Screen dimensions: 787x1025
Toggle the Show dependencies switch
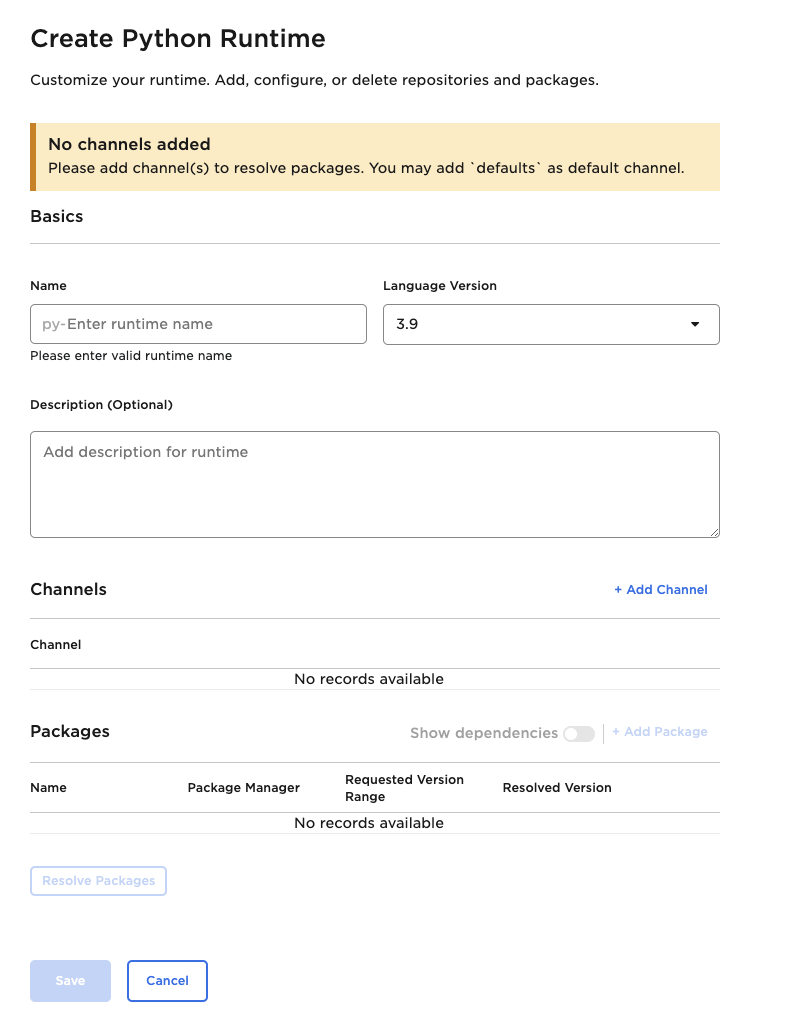pyautogui.click(x=578, y=733)
